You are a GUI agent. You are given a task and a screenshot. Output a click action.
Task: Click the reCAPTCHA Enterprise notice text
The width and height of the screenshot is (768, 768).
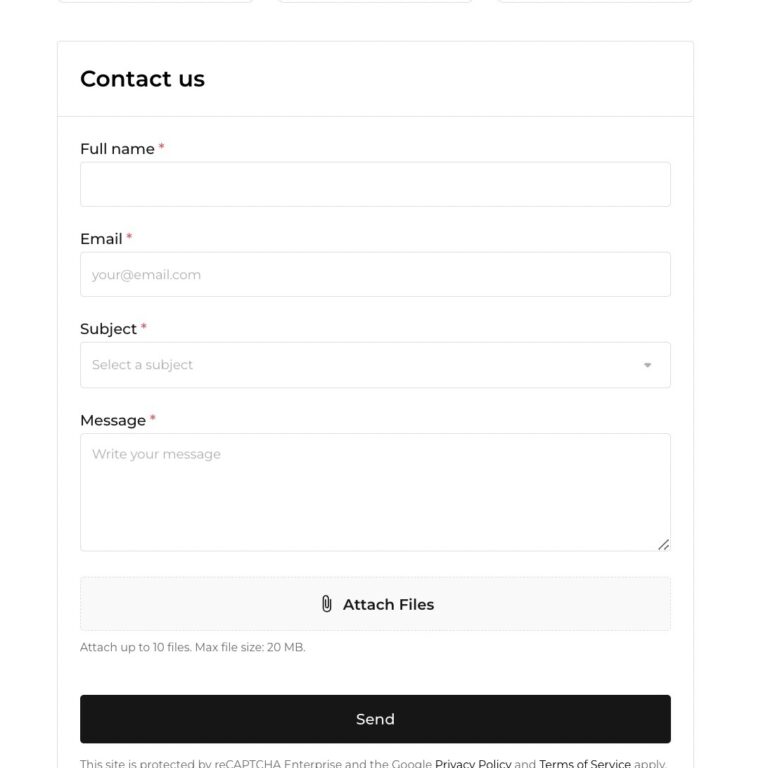click(255, 764)
